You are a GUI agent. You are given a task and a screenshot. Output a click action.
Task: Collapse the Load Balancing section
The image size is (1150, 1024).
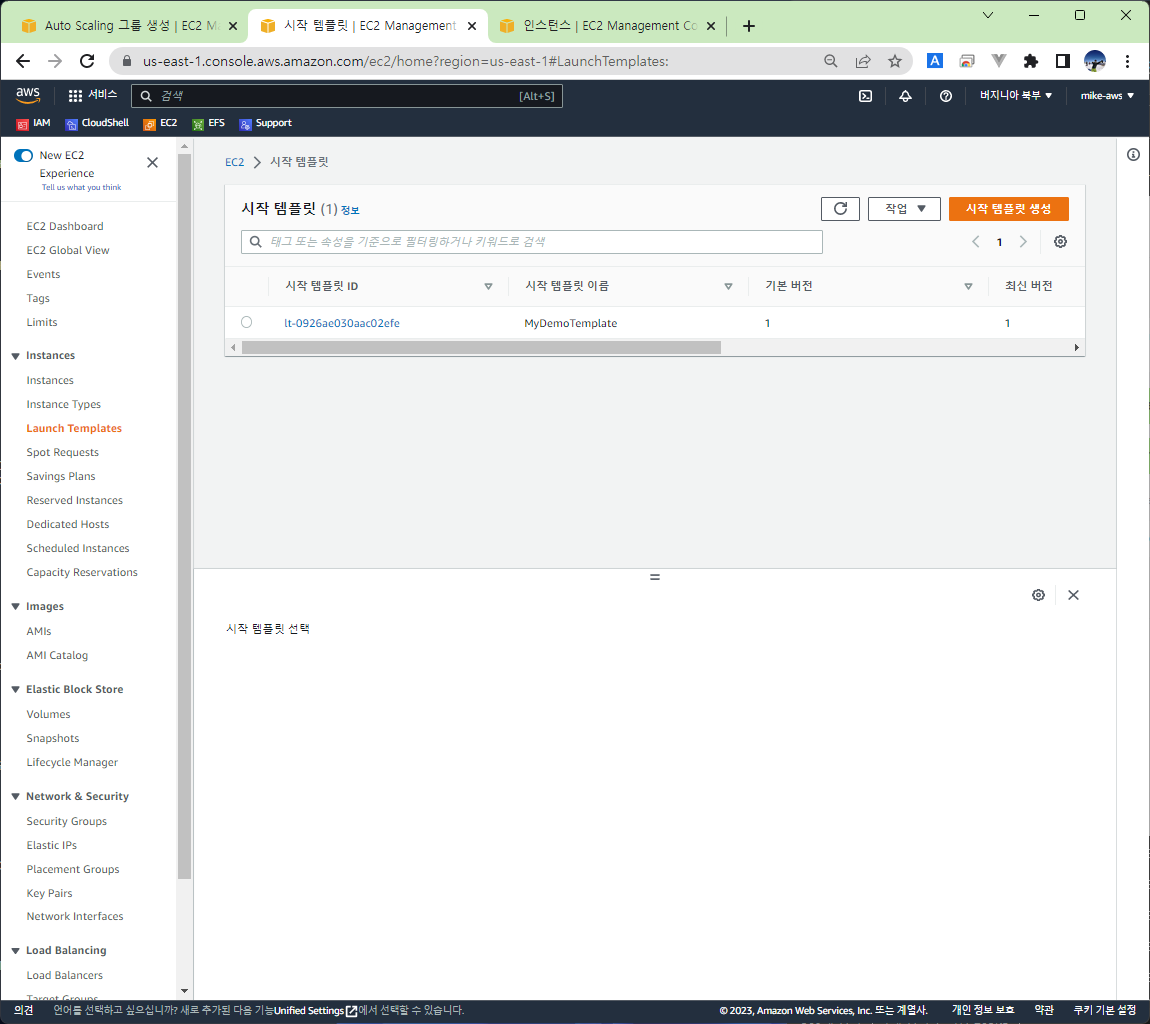(15, 951)
